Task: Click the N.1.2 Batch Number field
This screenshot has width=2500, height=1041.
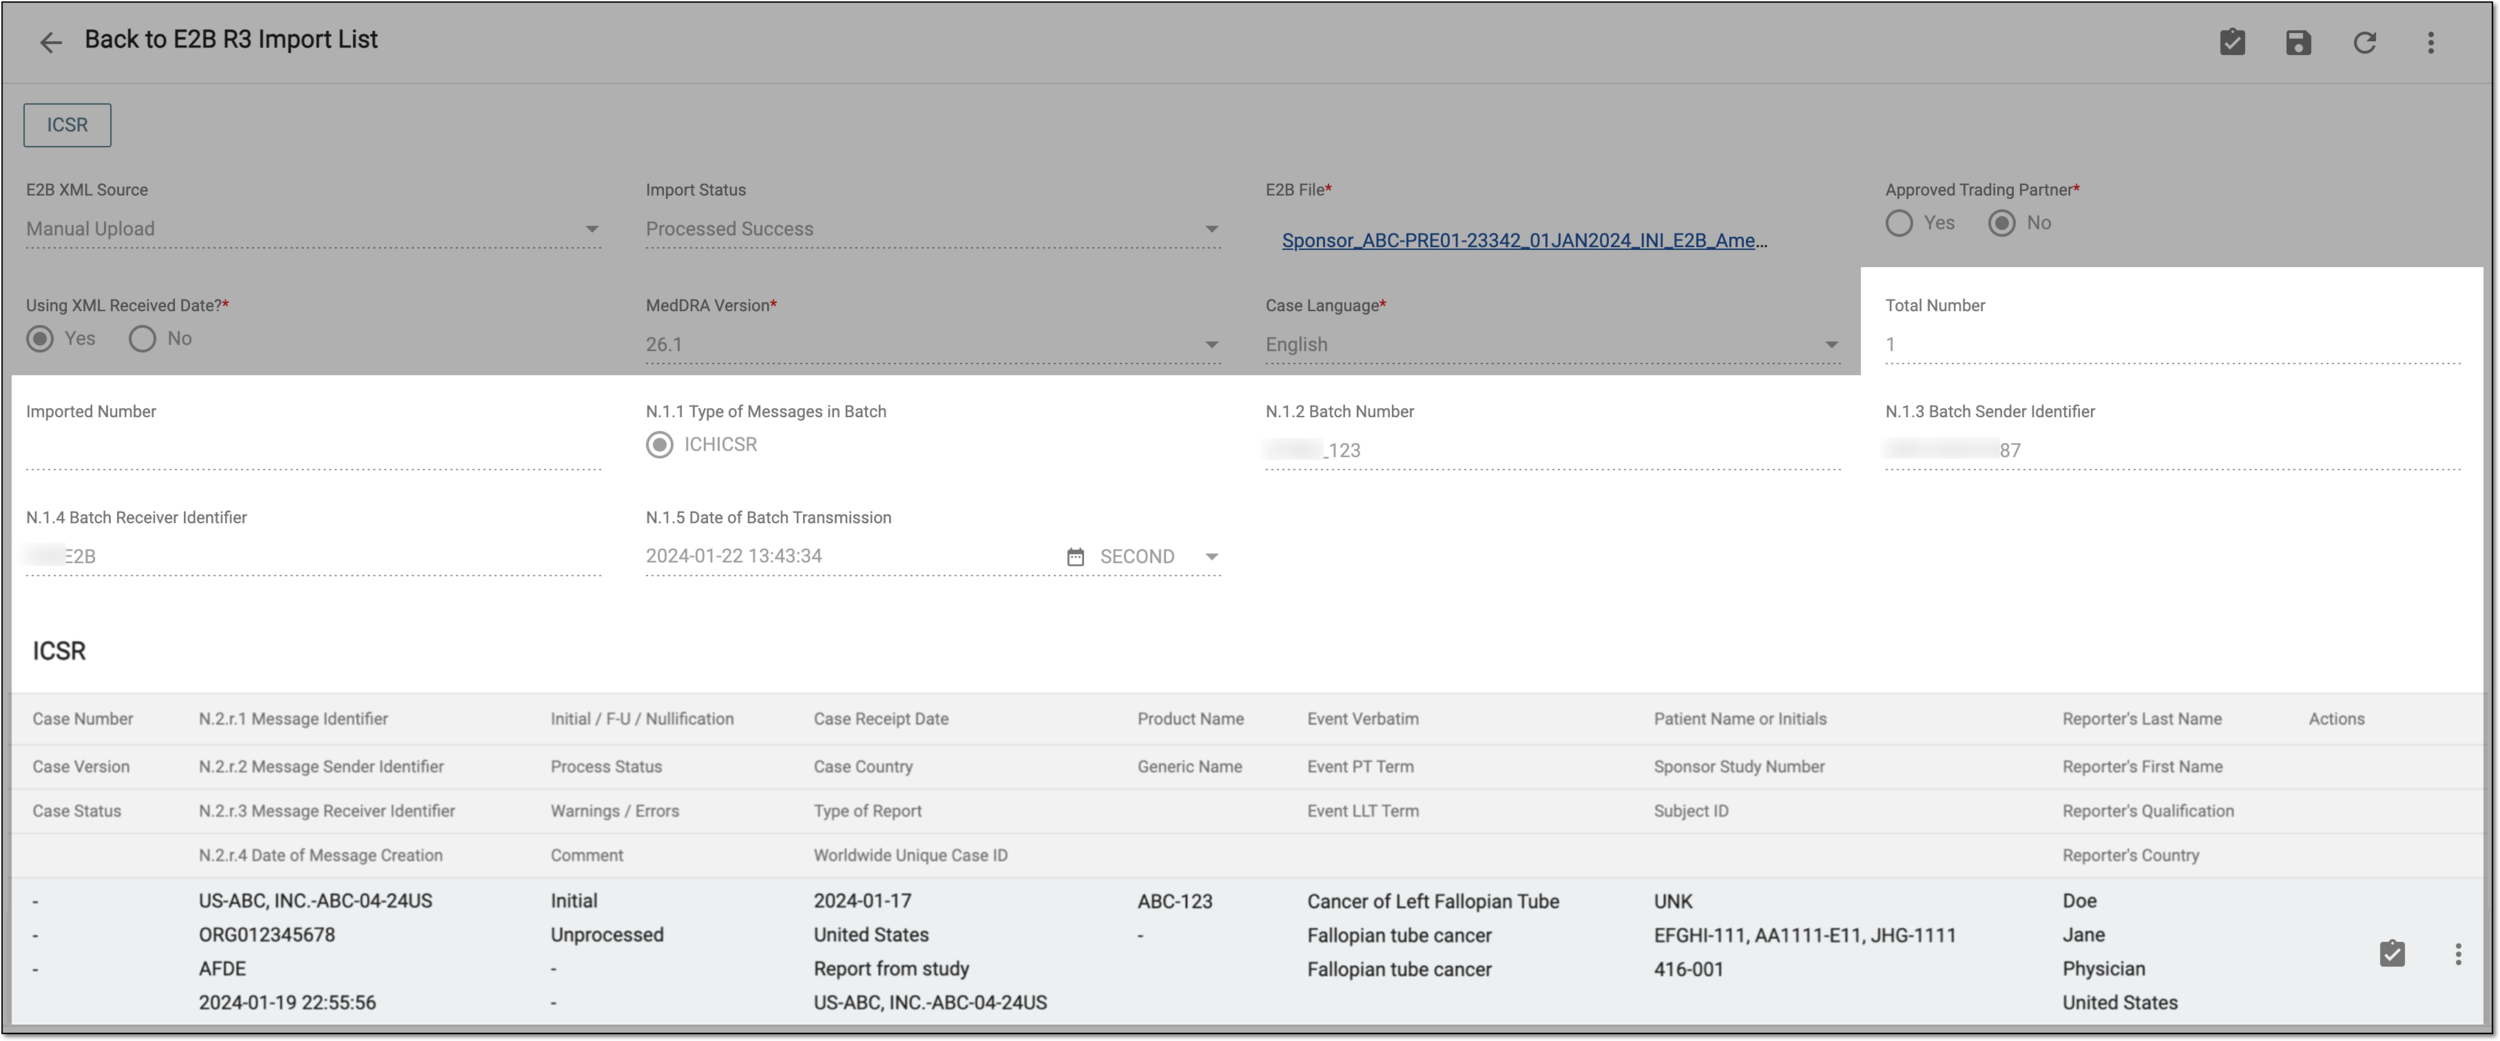Action: click(1552, 451)
